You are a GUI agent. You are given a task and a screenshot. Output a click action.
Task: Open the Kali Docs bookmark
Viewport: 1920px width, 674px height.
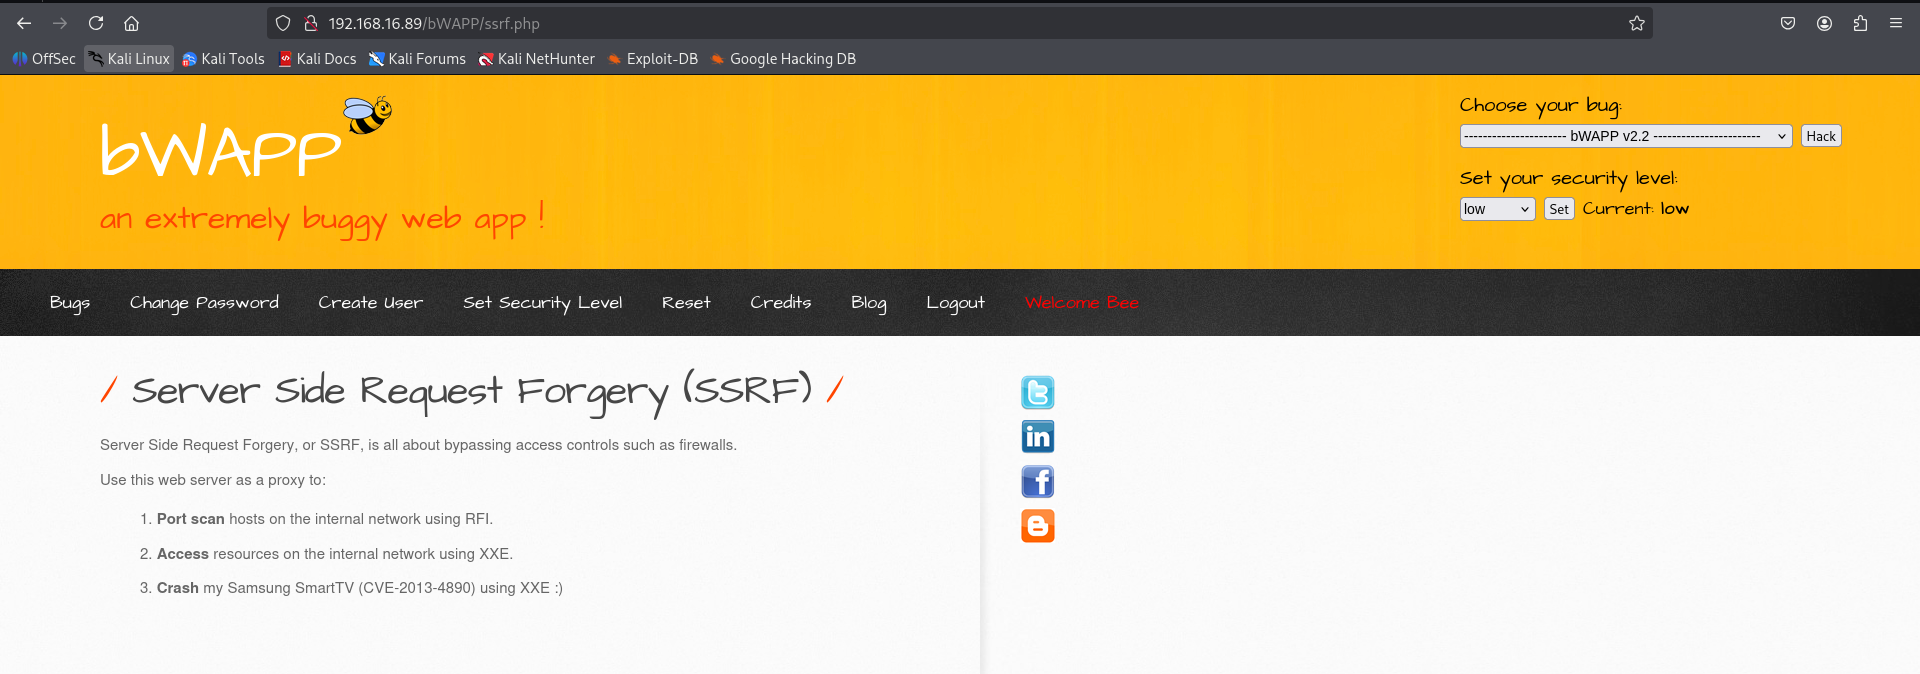click(x=317, y=59)
